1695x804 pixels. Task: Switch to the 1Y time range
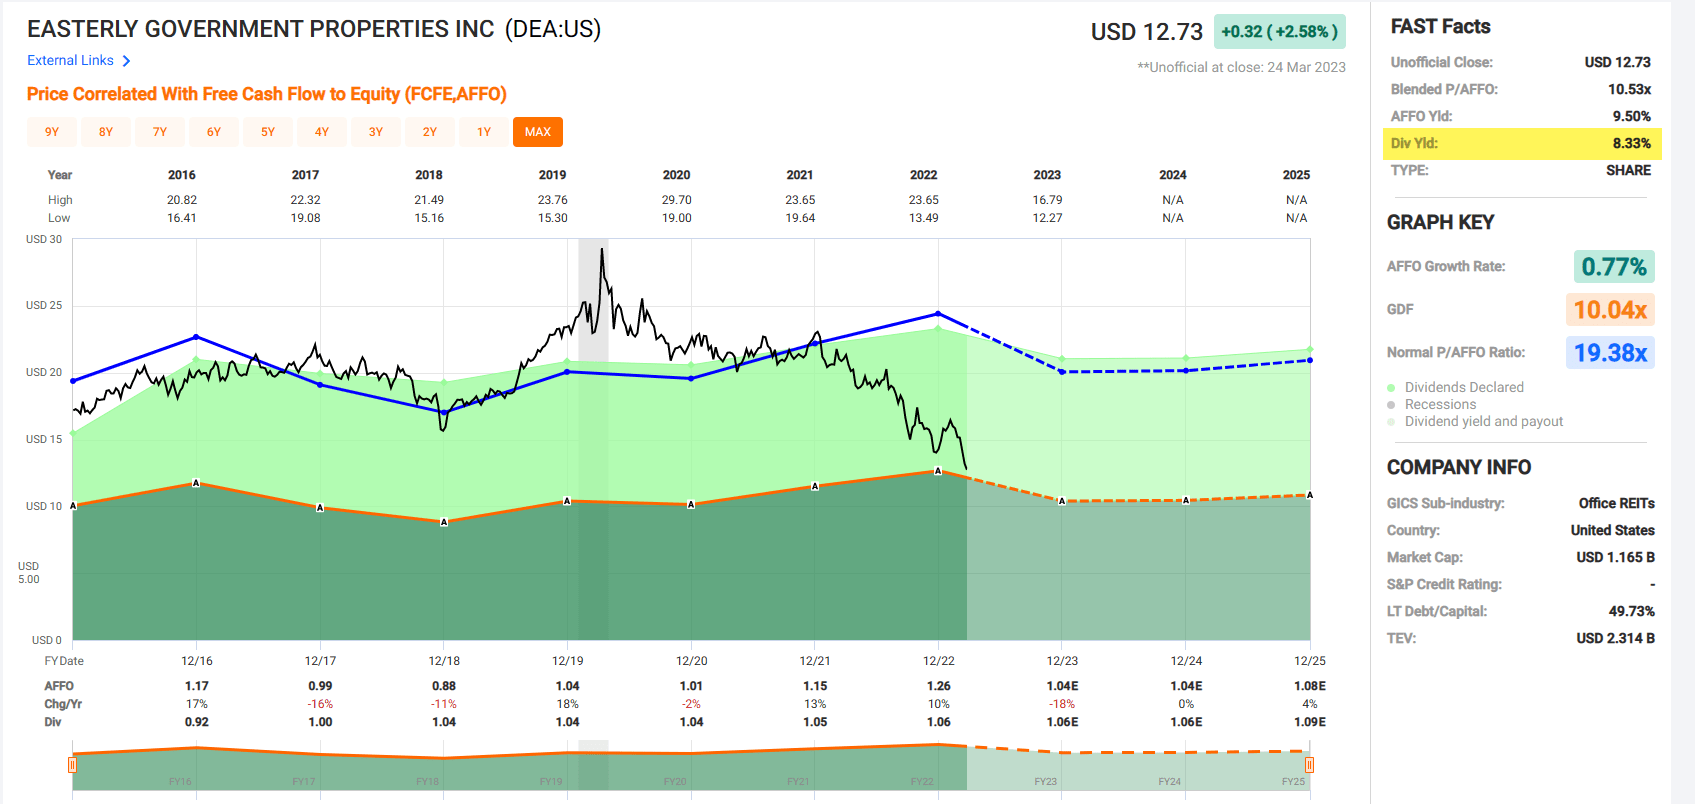(484, 132)
